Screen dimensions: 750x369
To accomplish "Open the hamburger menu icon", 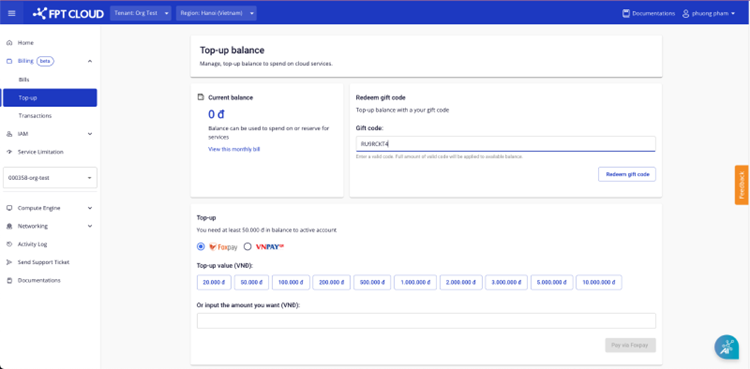I will tap(11, 13).
